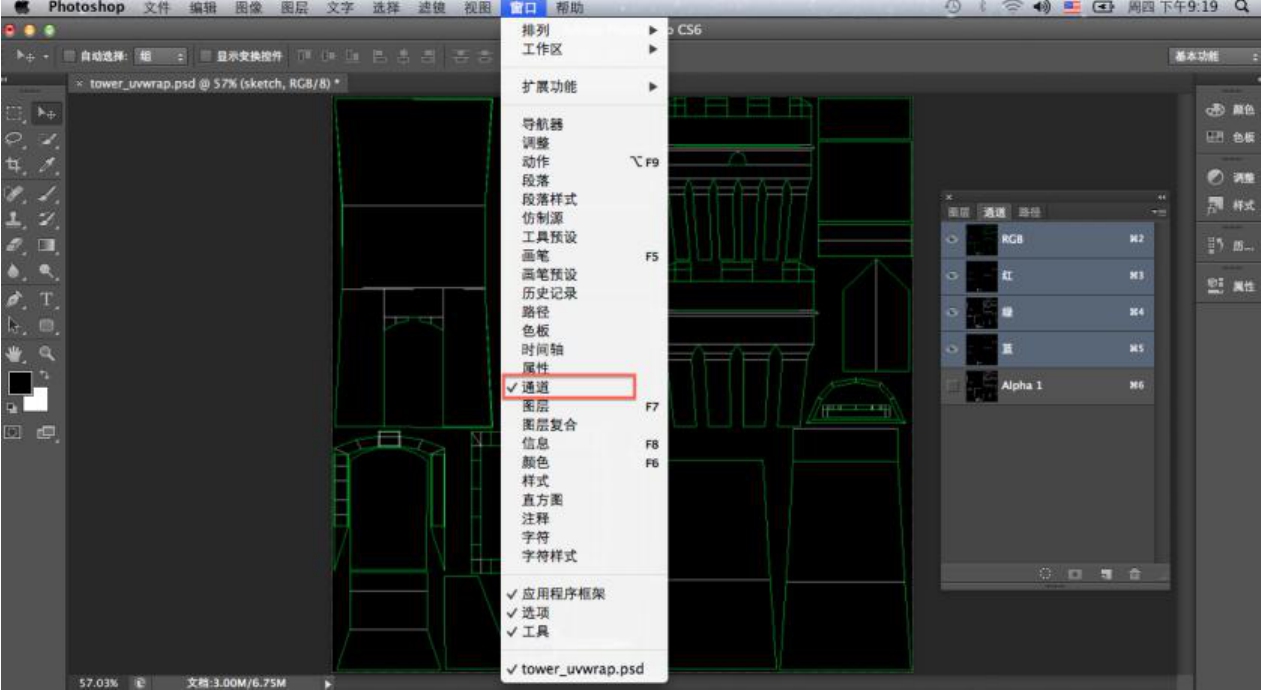This screenshot has height=691, width=1261.
Task: Select the Rectangle shape tool
Action: (x=46, y=325)
